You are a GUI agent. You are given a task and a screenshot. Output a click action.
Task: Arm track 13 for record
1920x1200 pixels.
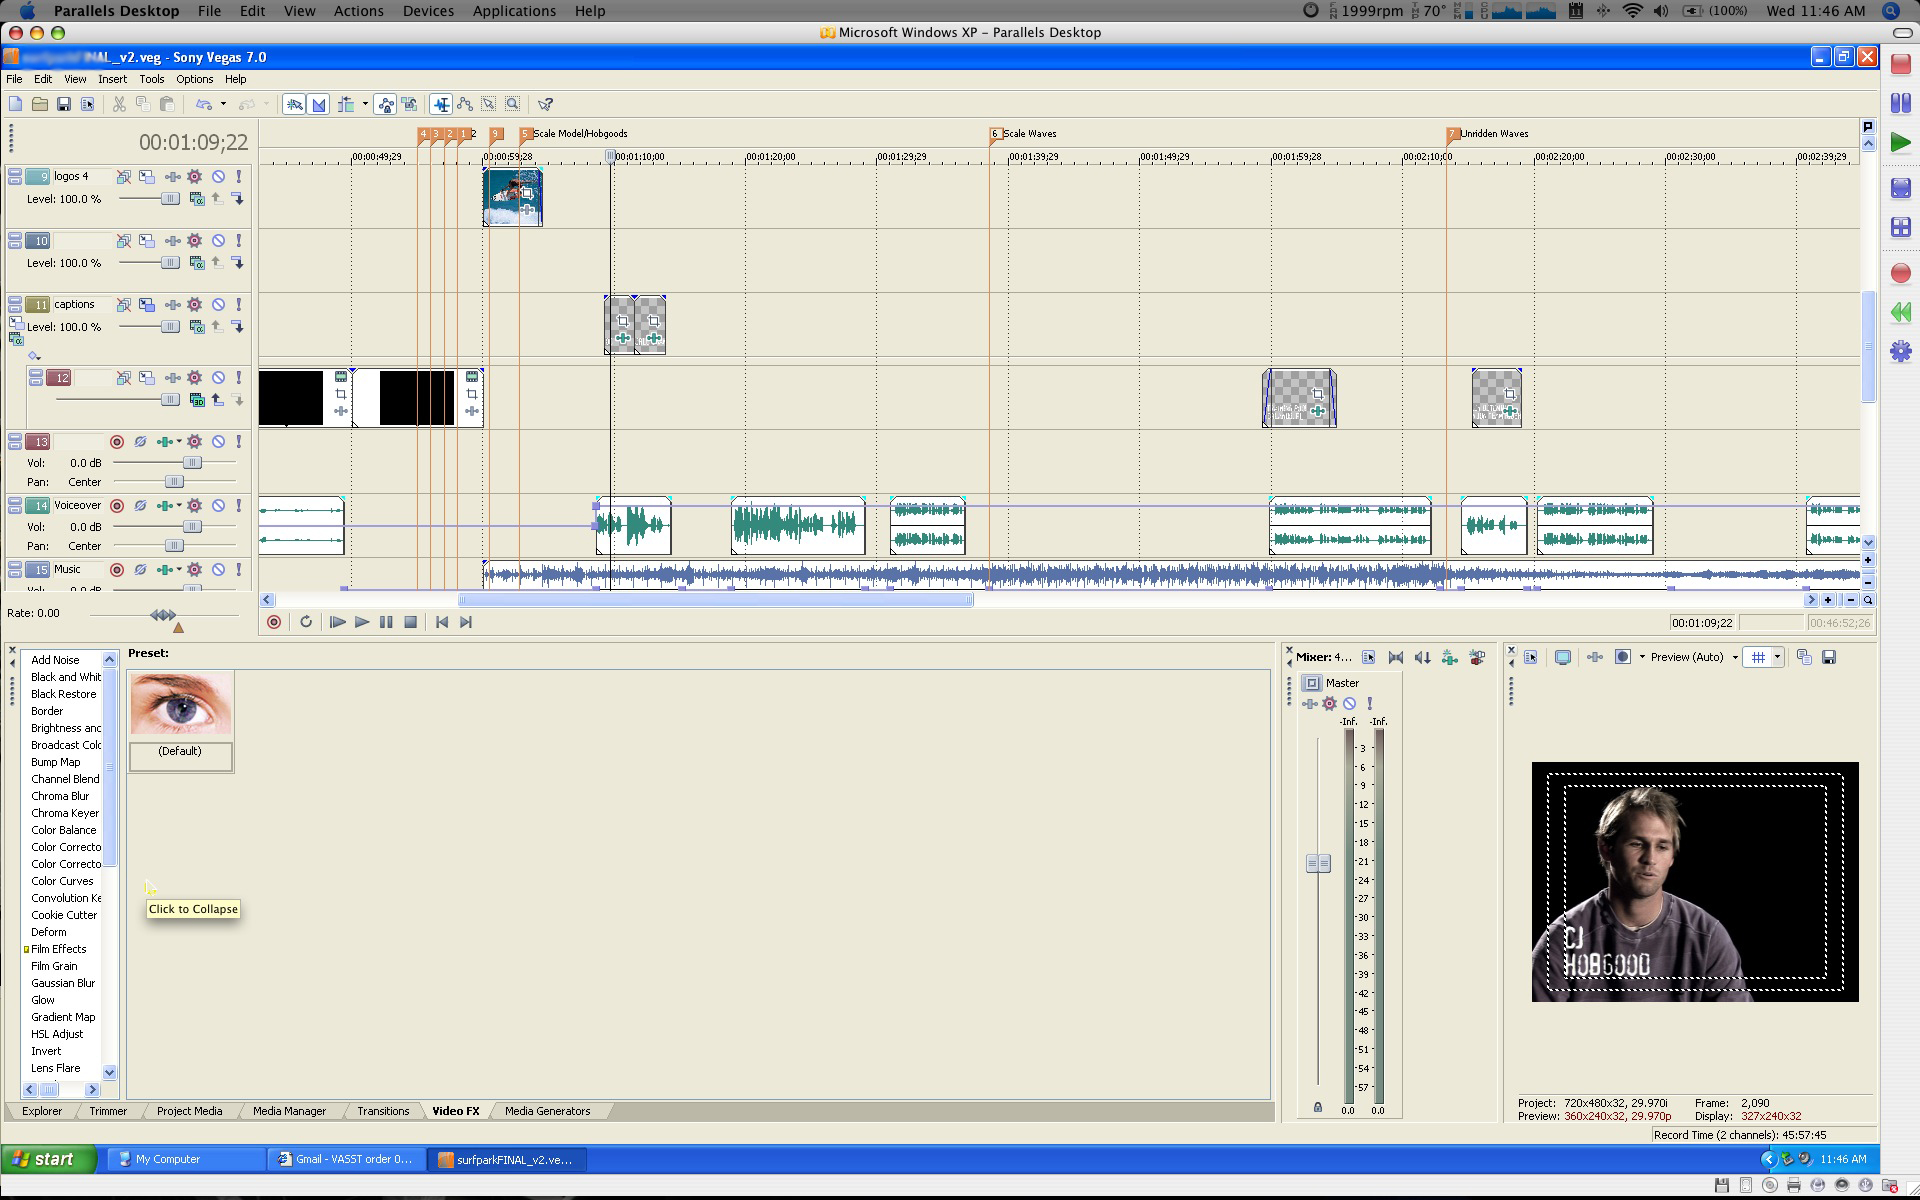click(117, 442)
